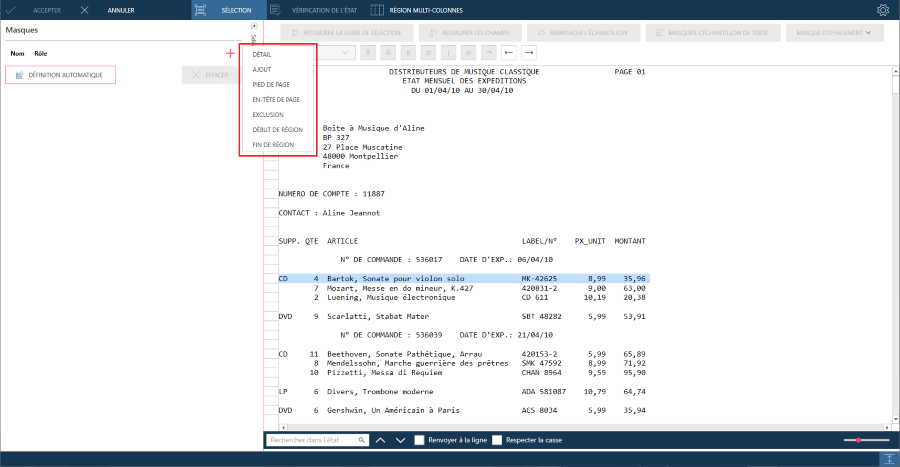Expand the Masque d'effacement dropdown

click(833, 33)
